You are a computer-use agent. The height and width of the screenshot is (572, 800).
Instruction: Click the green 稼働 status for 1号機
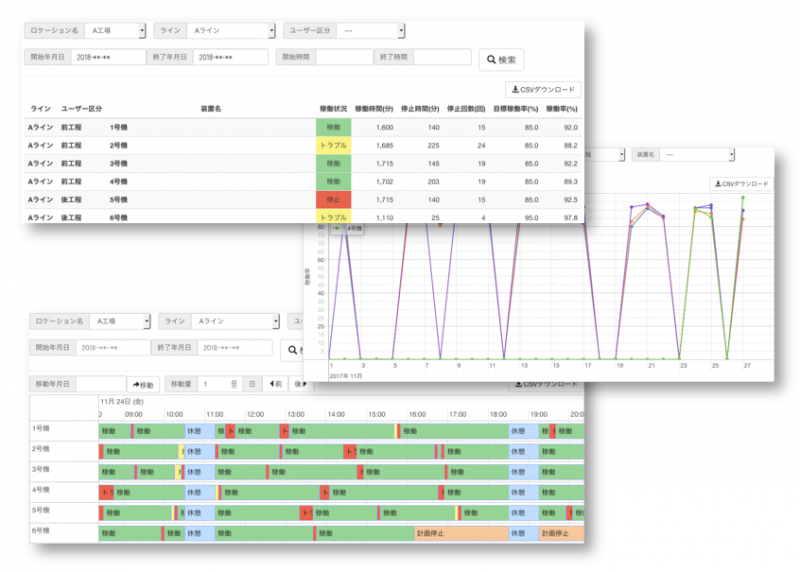(333, 127)
